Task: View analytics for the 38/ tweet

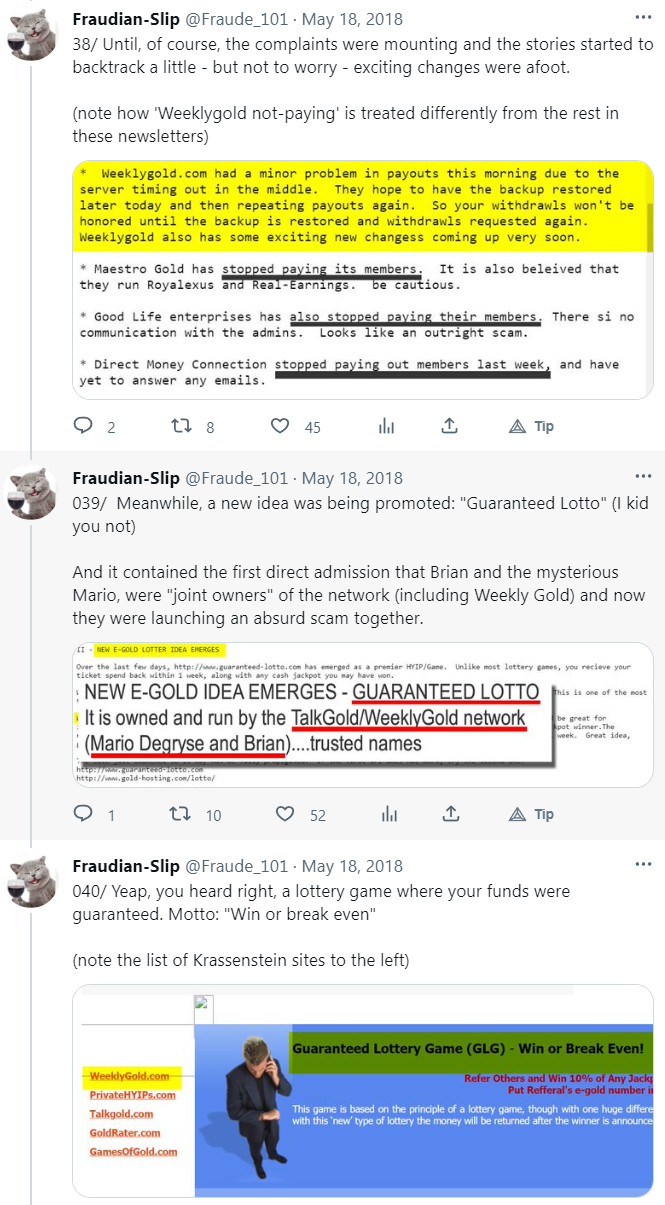Action: [386, 427]
